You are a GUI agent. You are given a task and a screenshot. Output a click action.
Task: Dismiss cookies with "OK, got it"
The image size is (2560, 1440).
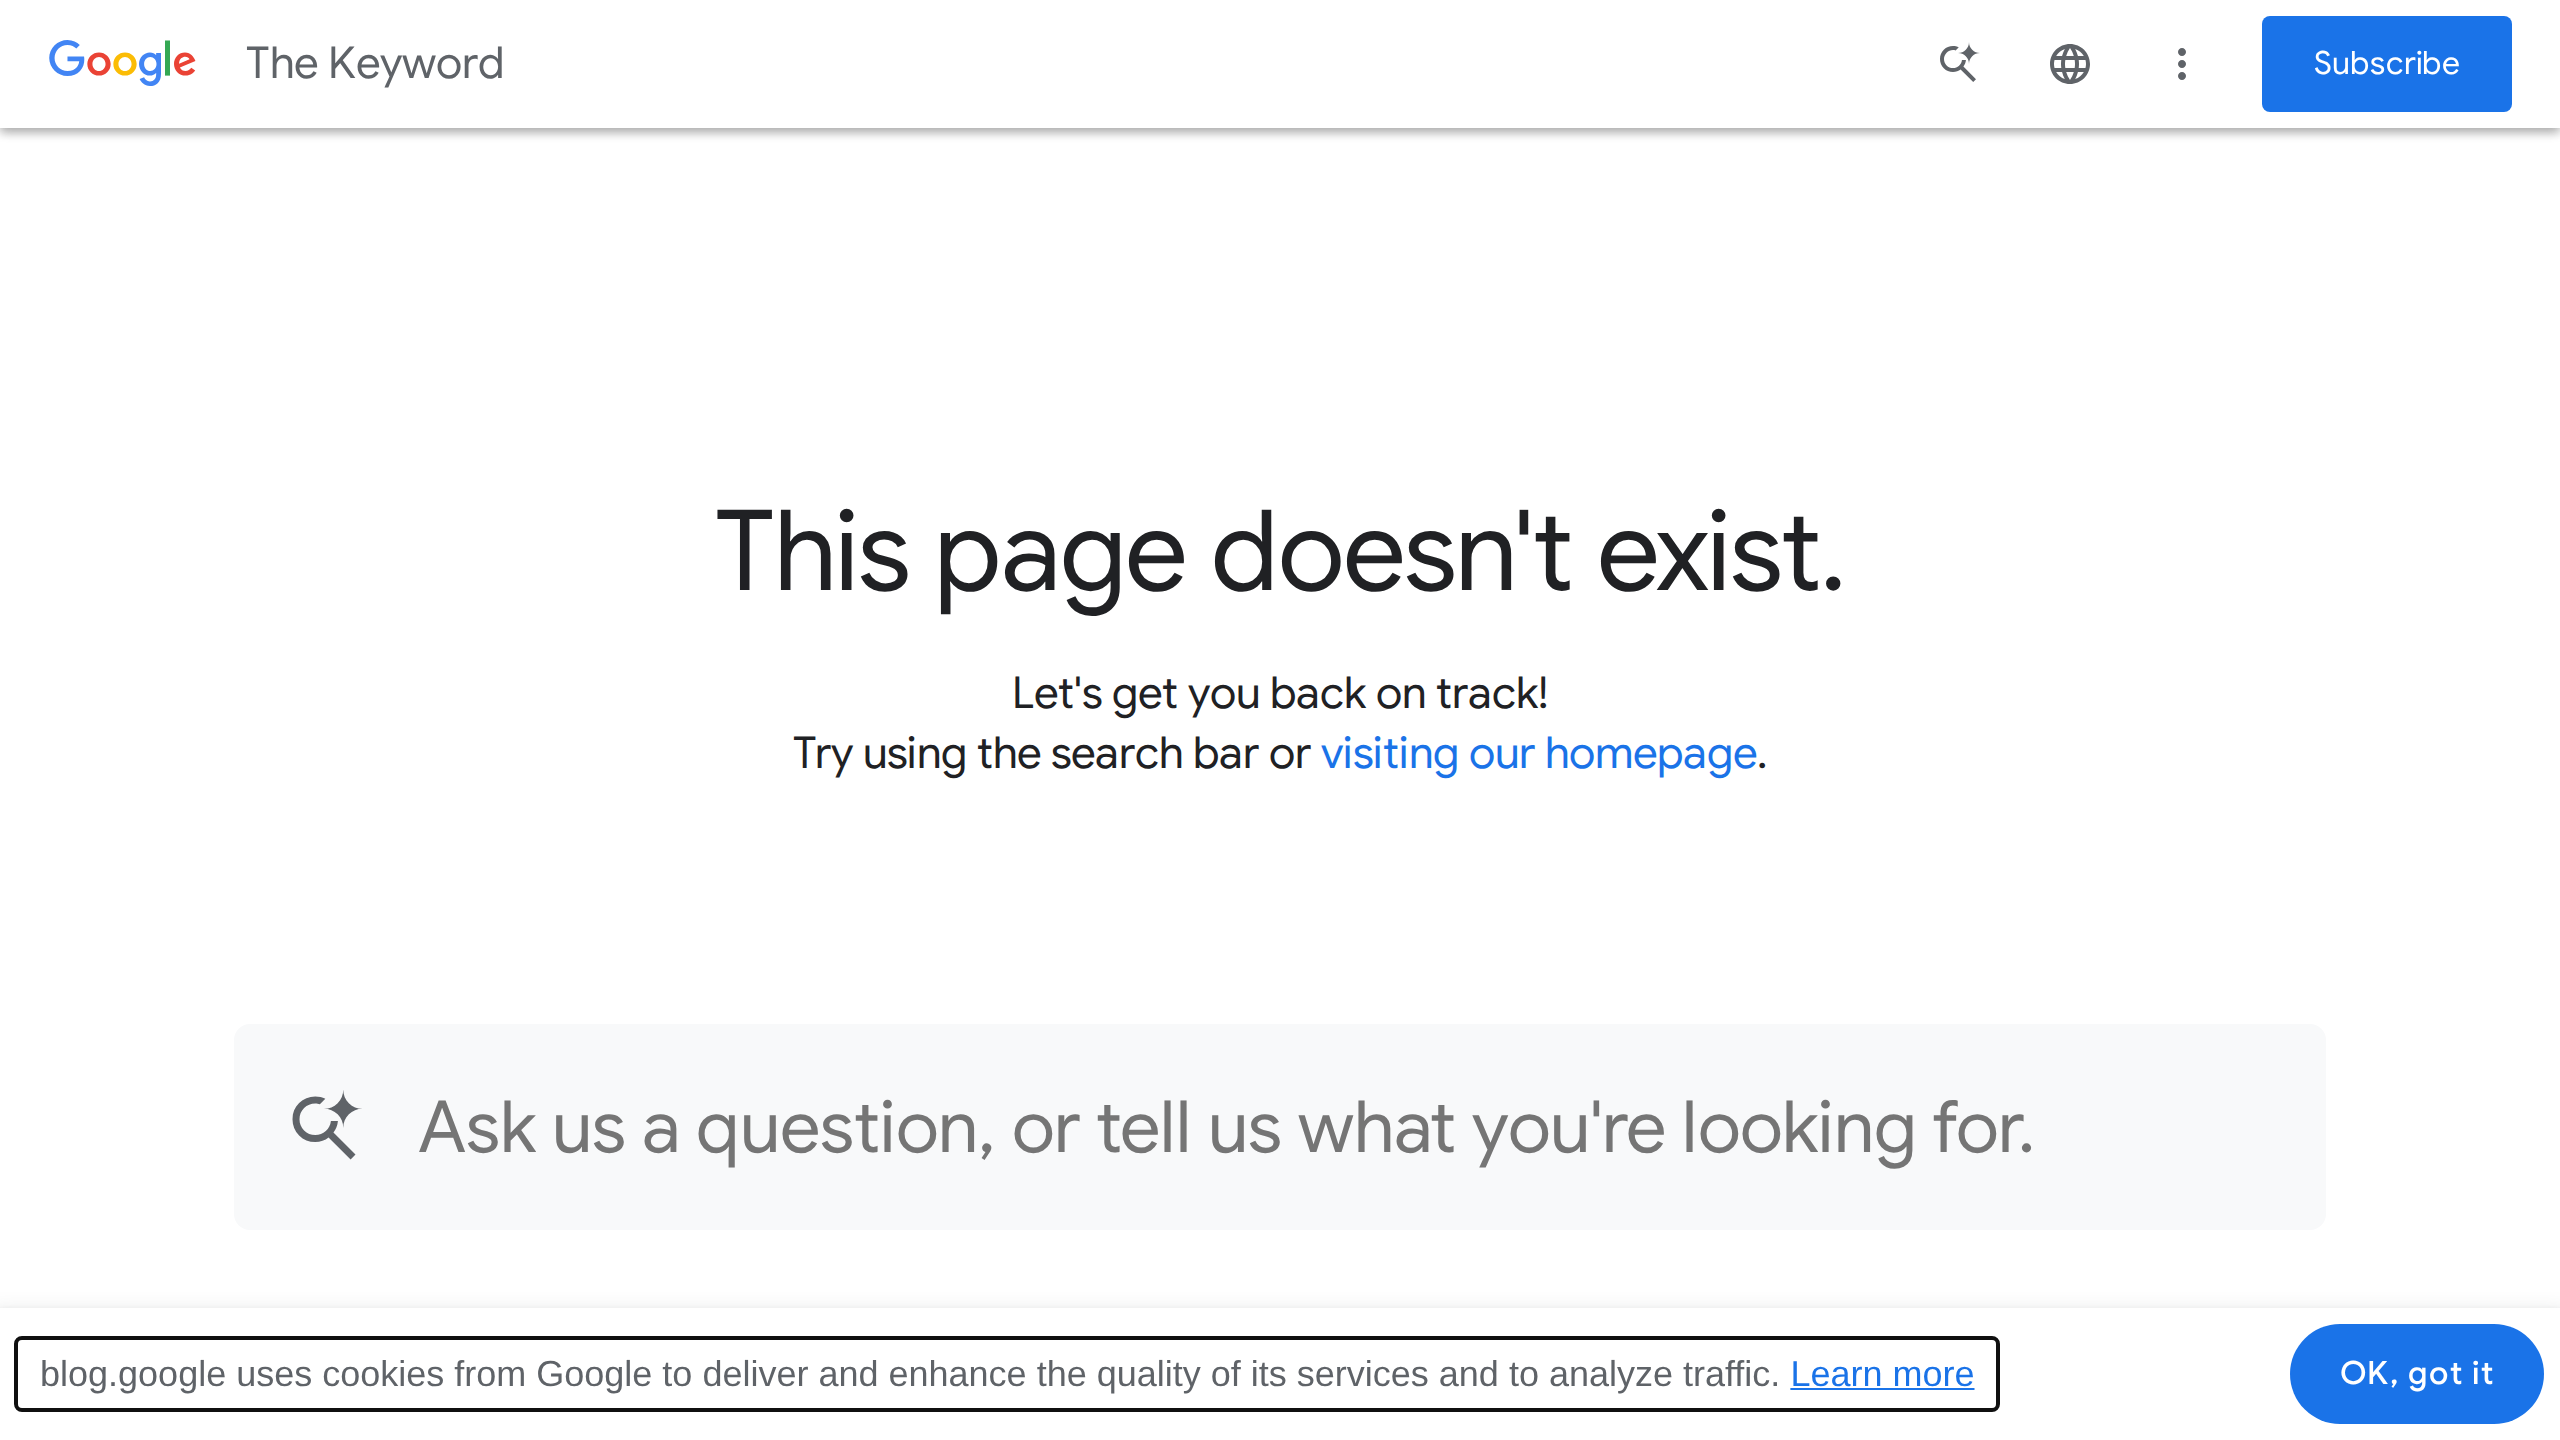pyautogui.click(x=2415, y=1374)
